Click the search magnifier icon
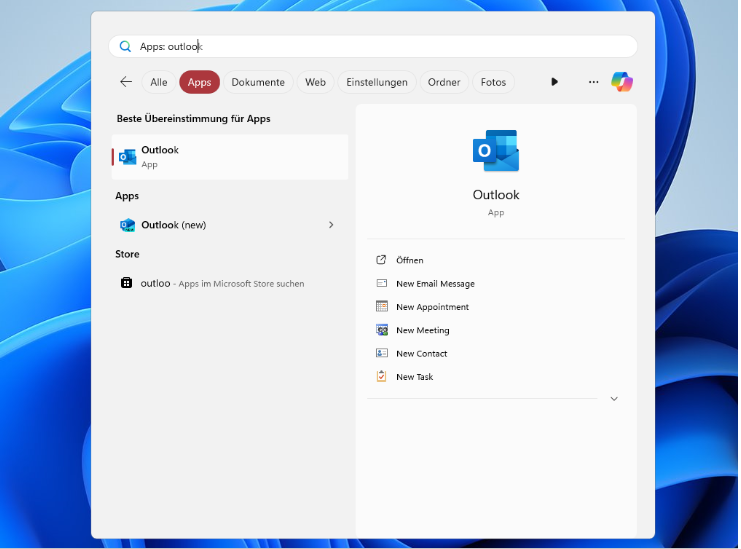 (125, 46)
